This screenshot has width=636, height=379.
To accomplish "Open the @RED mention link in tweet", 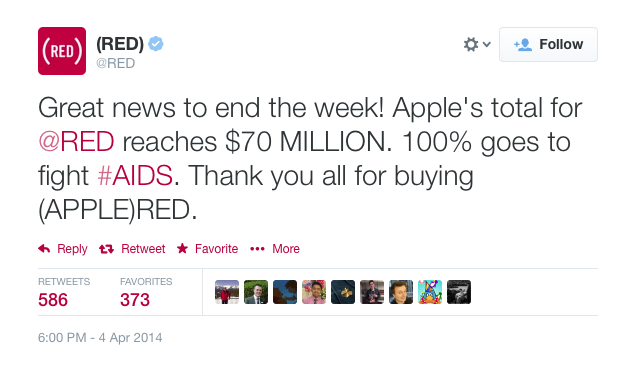I will (76, 142).
